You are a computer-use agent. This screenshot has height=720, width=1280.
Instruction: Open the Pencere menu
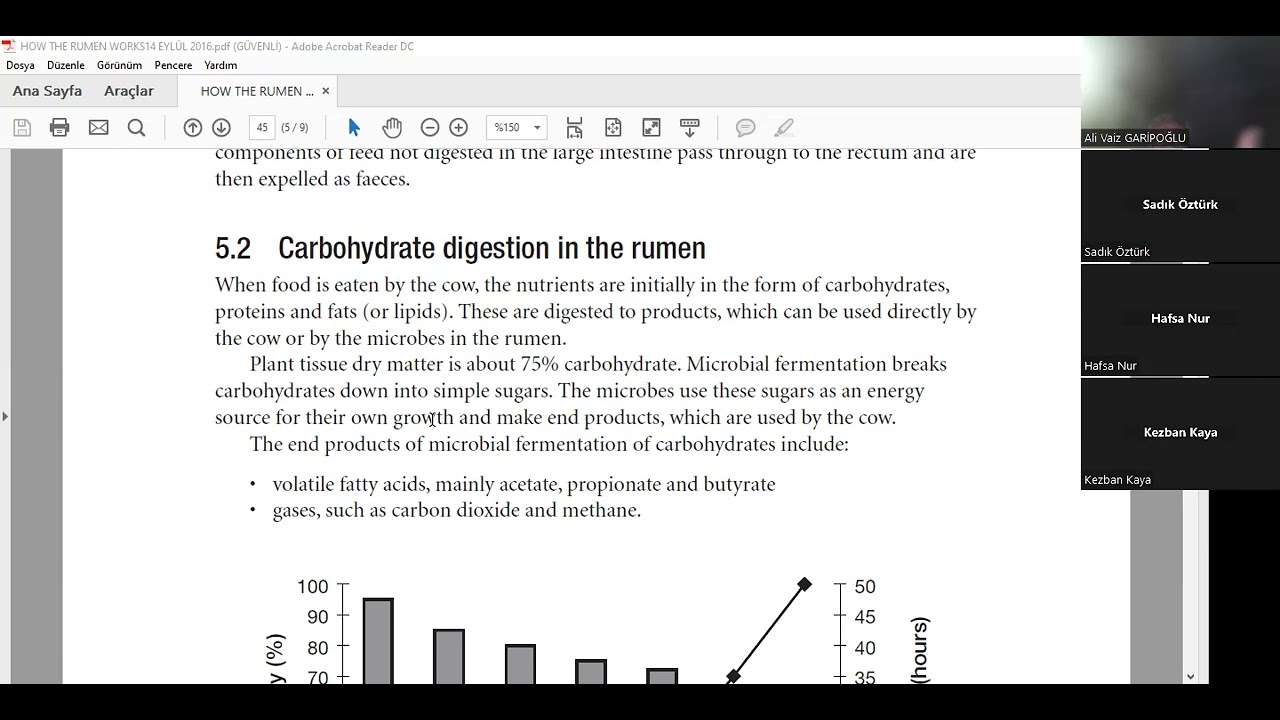click(173, 65)
